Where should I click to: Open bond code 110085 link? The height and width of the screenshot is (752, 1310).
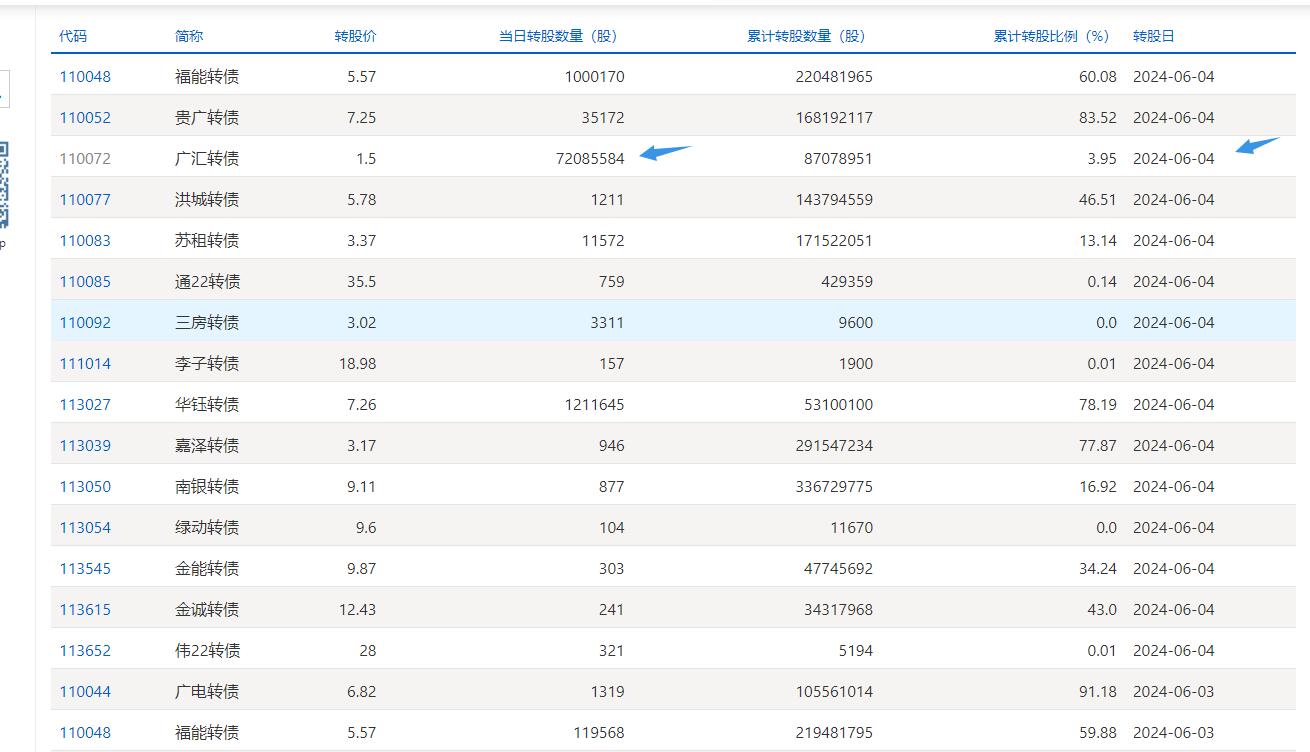click(x=85, y=282)
